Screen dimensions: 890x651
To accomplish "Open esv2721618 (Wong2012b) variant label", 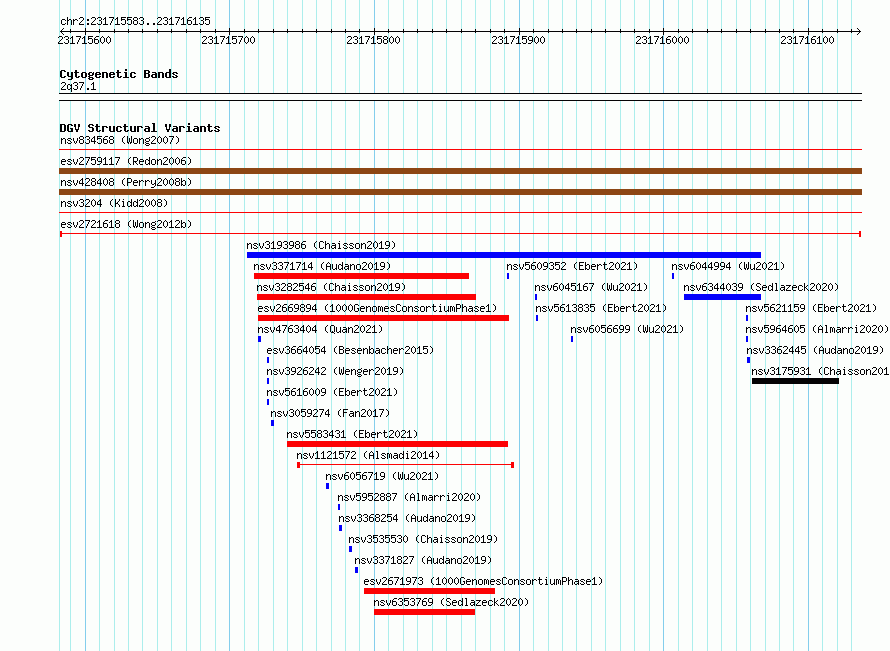I will click(x=126, y=224).
